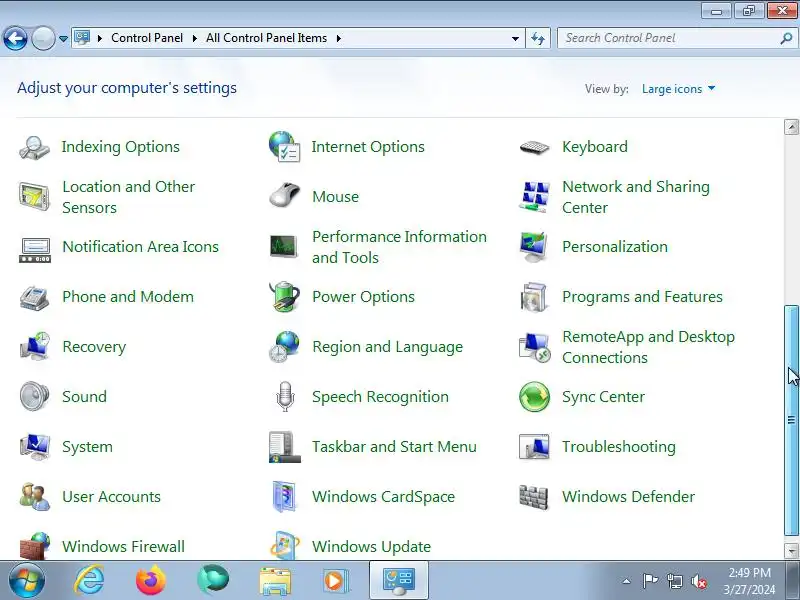The height and width of the screenshot is (600, 800).
Task: Click the vertical scrollbar thumb
Action: (x=791, y=420)
